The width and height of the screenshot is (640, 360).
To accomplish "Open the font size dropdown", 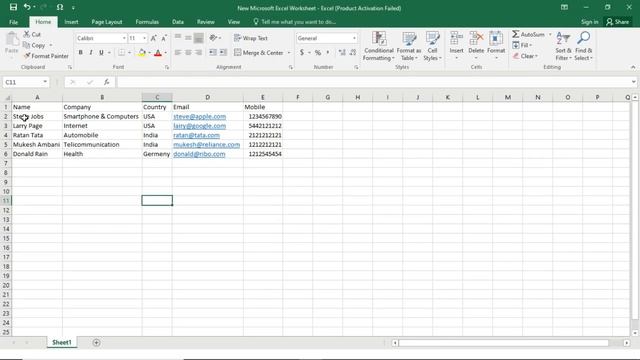I will coord(144,38).
